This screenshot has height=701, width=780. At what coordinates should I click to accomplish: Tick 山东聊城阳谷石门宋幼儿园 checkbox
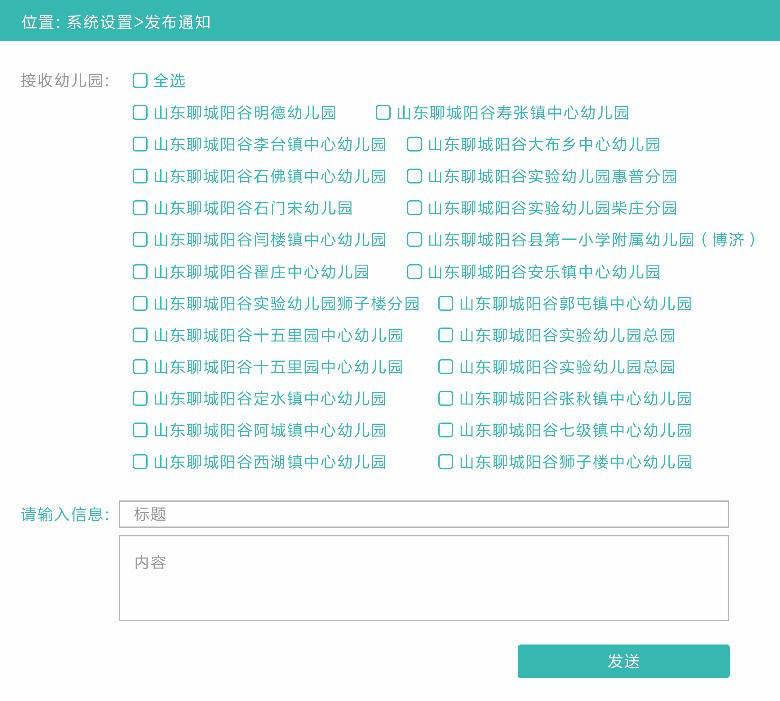tap(140, 208)
